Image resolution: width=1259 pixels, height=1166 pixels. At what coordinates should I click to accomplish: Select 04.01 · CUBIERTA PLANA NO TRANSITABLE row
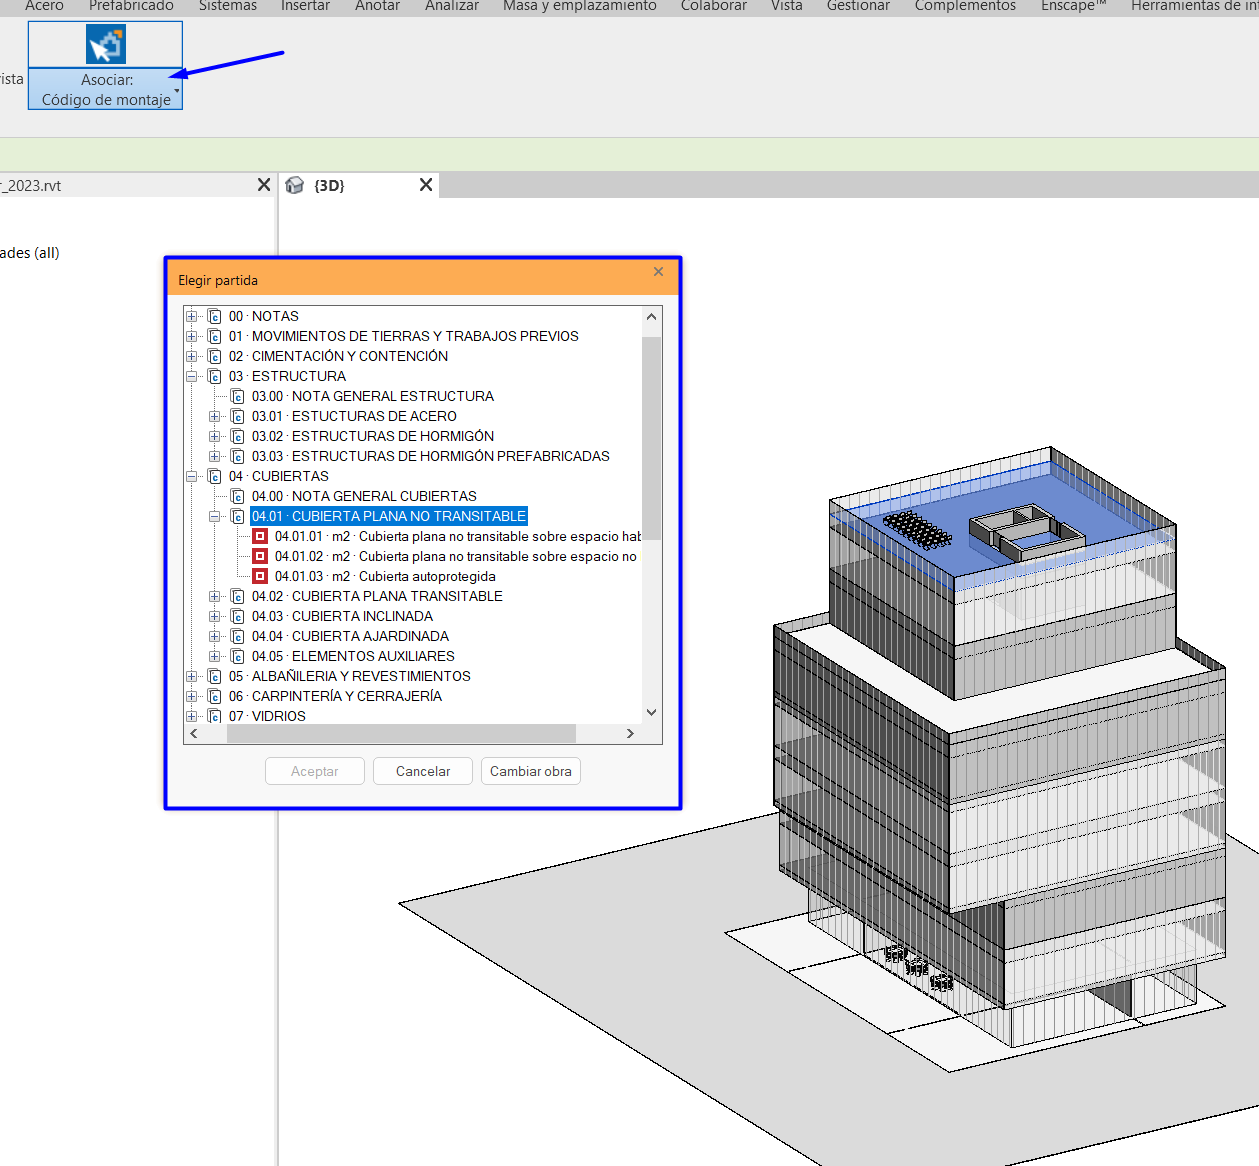[389, 516]
